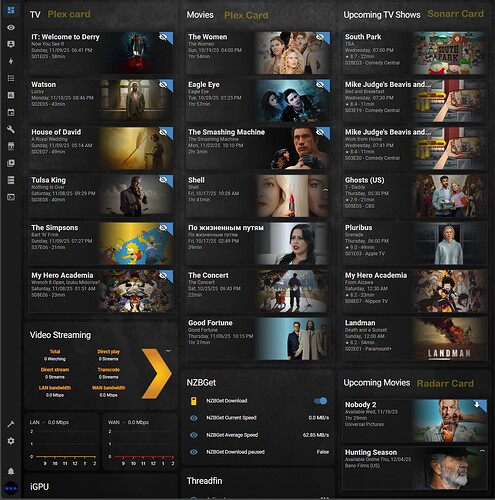Open the store (HACS) sidebar icon
Screen dimensions: 495x500
tap(11, 146)
